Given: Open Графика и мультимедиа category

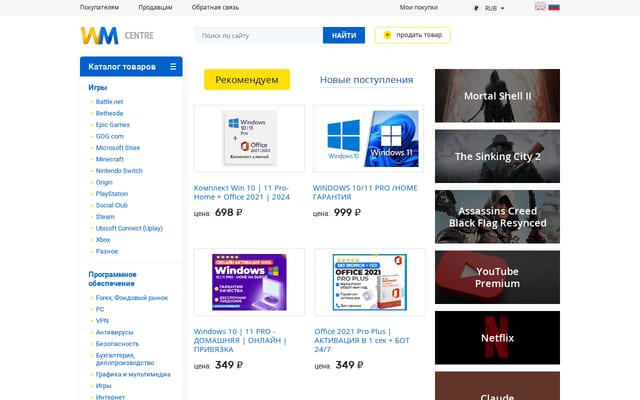Looking at the screenshot, I should [133, 374].
